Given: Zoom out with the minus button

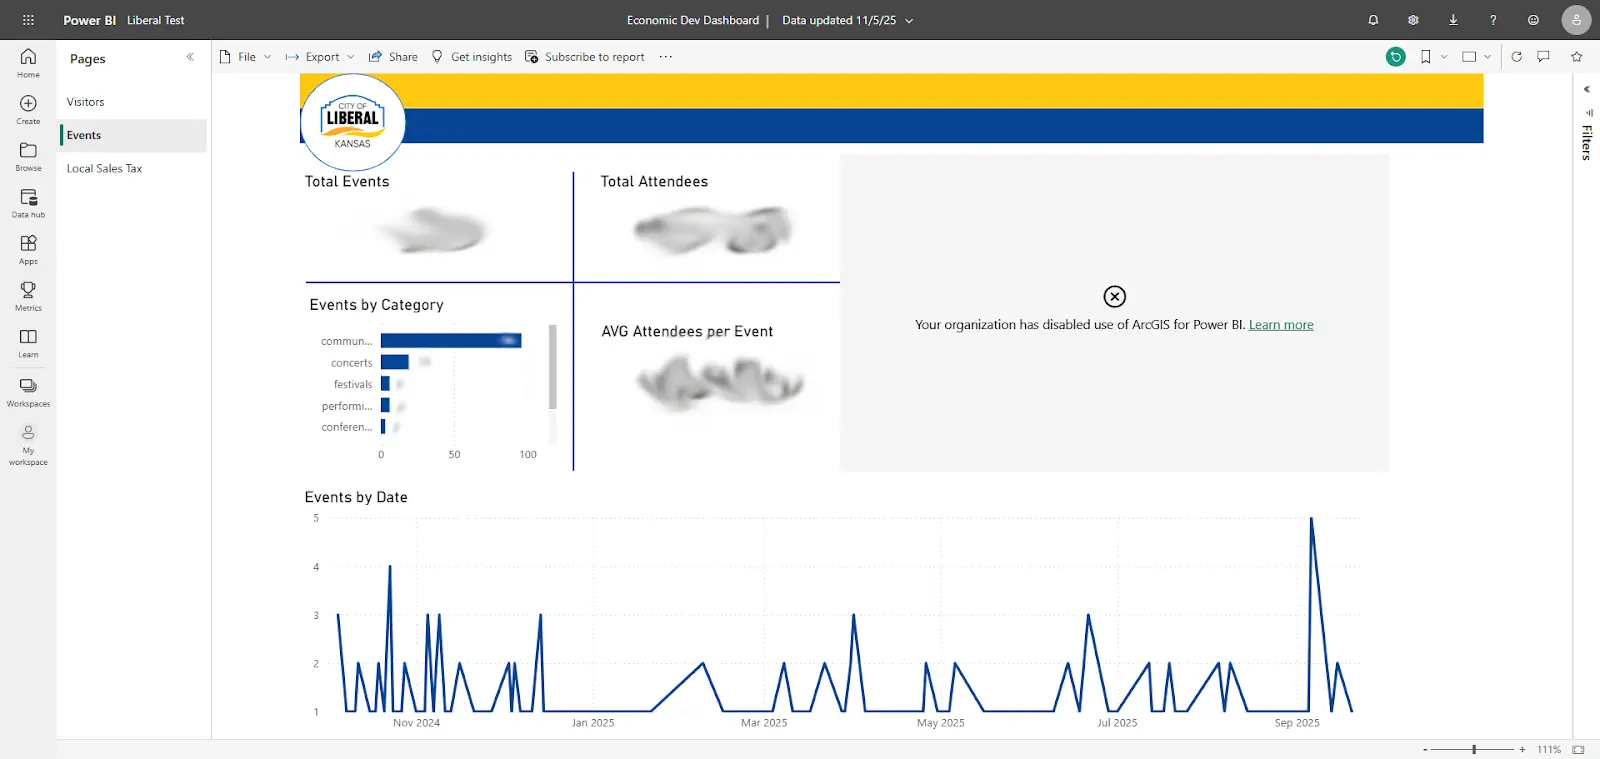Looking at the screenshot, I should (1425, 749).
